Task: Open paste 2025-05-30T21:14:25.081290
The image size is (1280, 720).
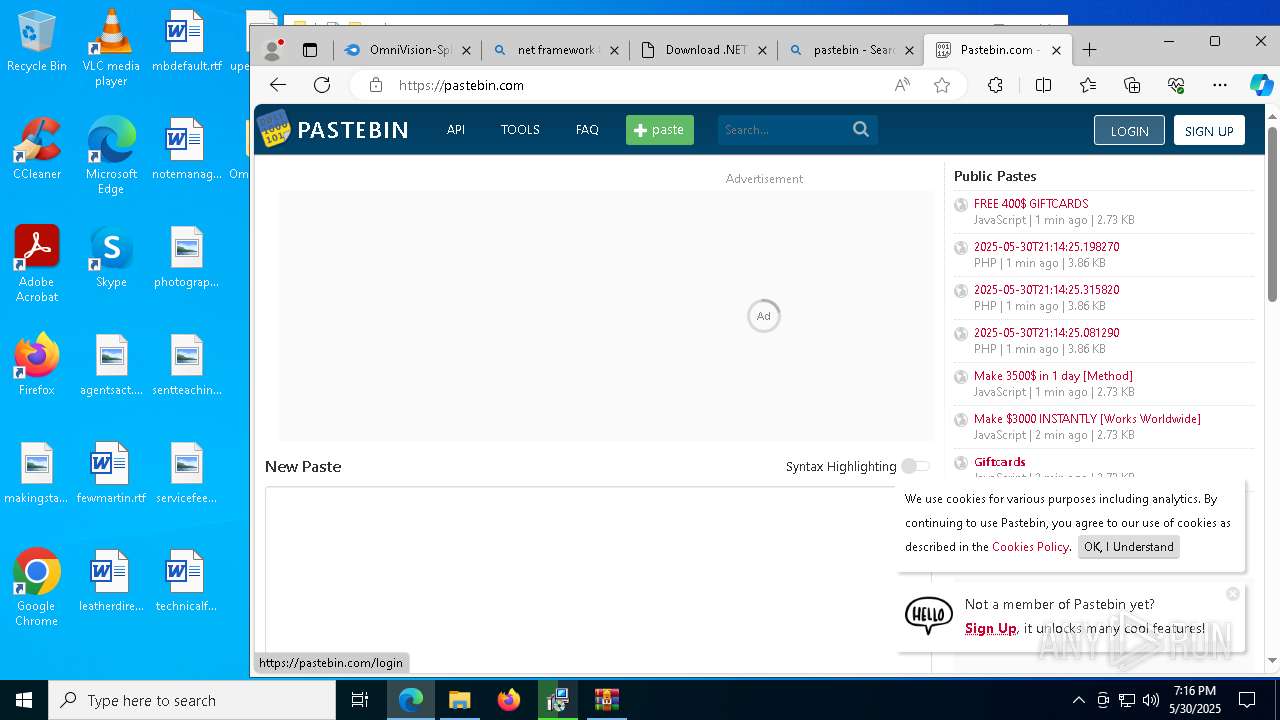Action: point(1046,332)
